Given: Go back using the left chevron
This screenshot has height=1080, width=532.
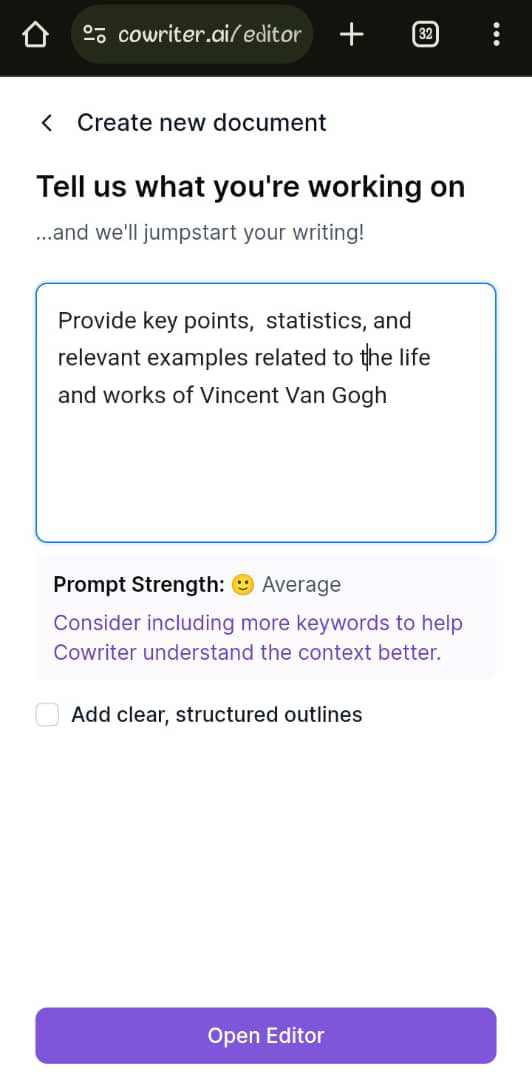Looking at the screenshot, I should pyautogui.click(x=47, y=123).
